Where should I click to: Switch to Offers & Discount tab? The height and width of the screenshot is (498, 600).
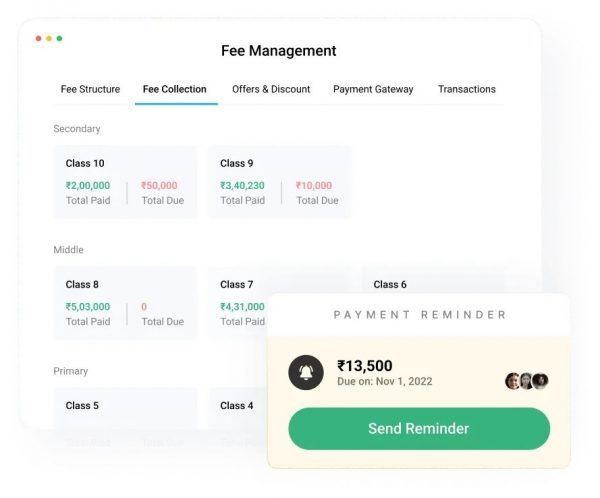pos(271,89)
